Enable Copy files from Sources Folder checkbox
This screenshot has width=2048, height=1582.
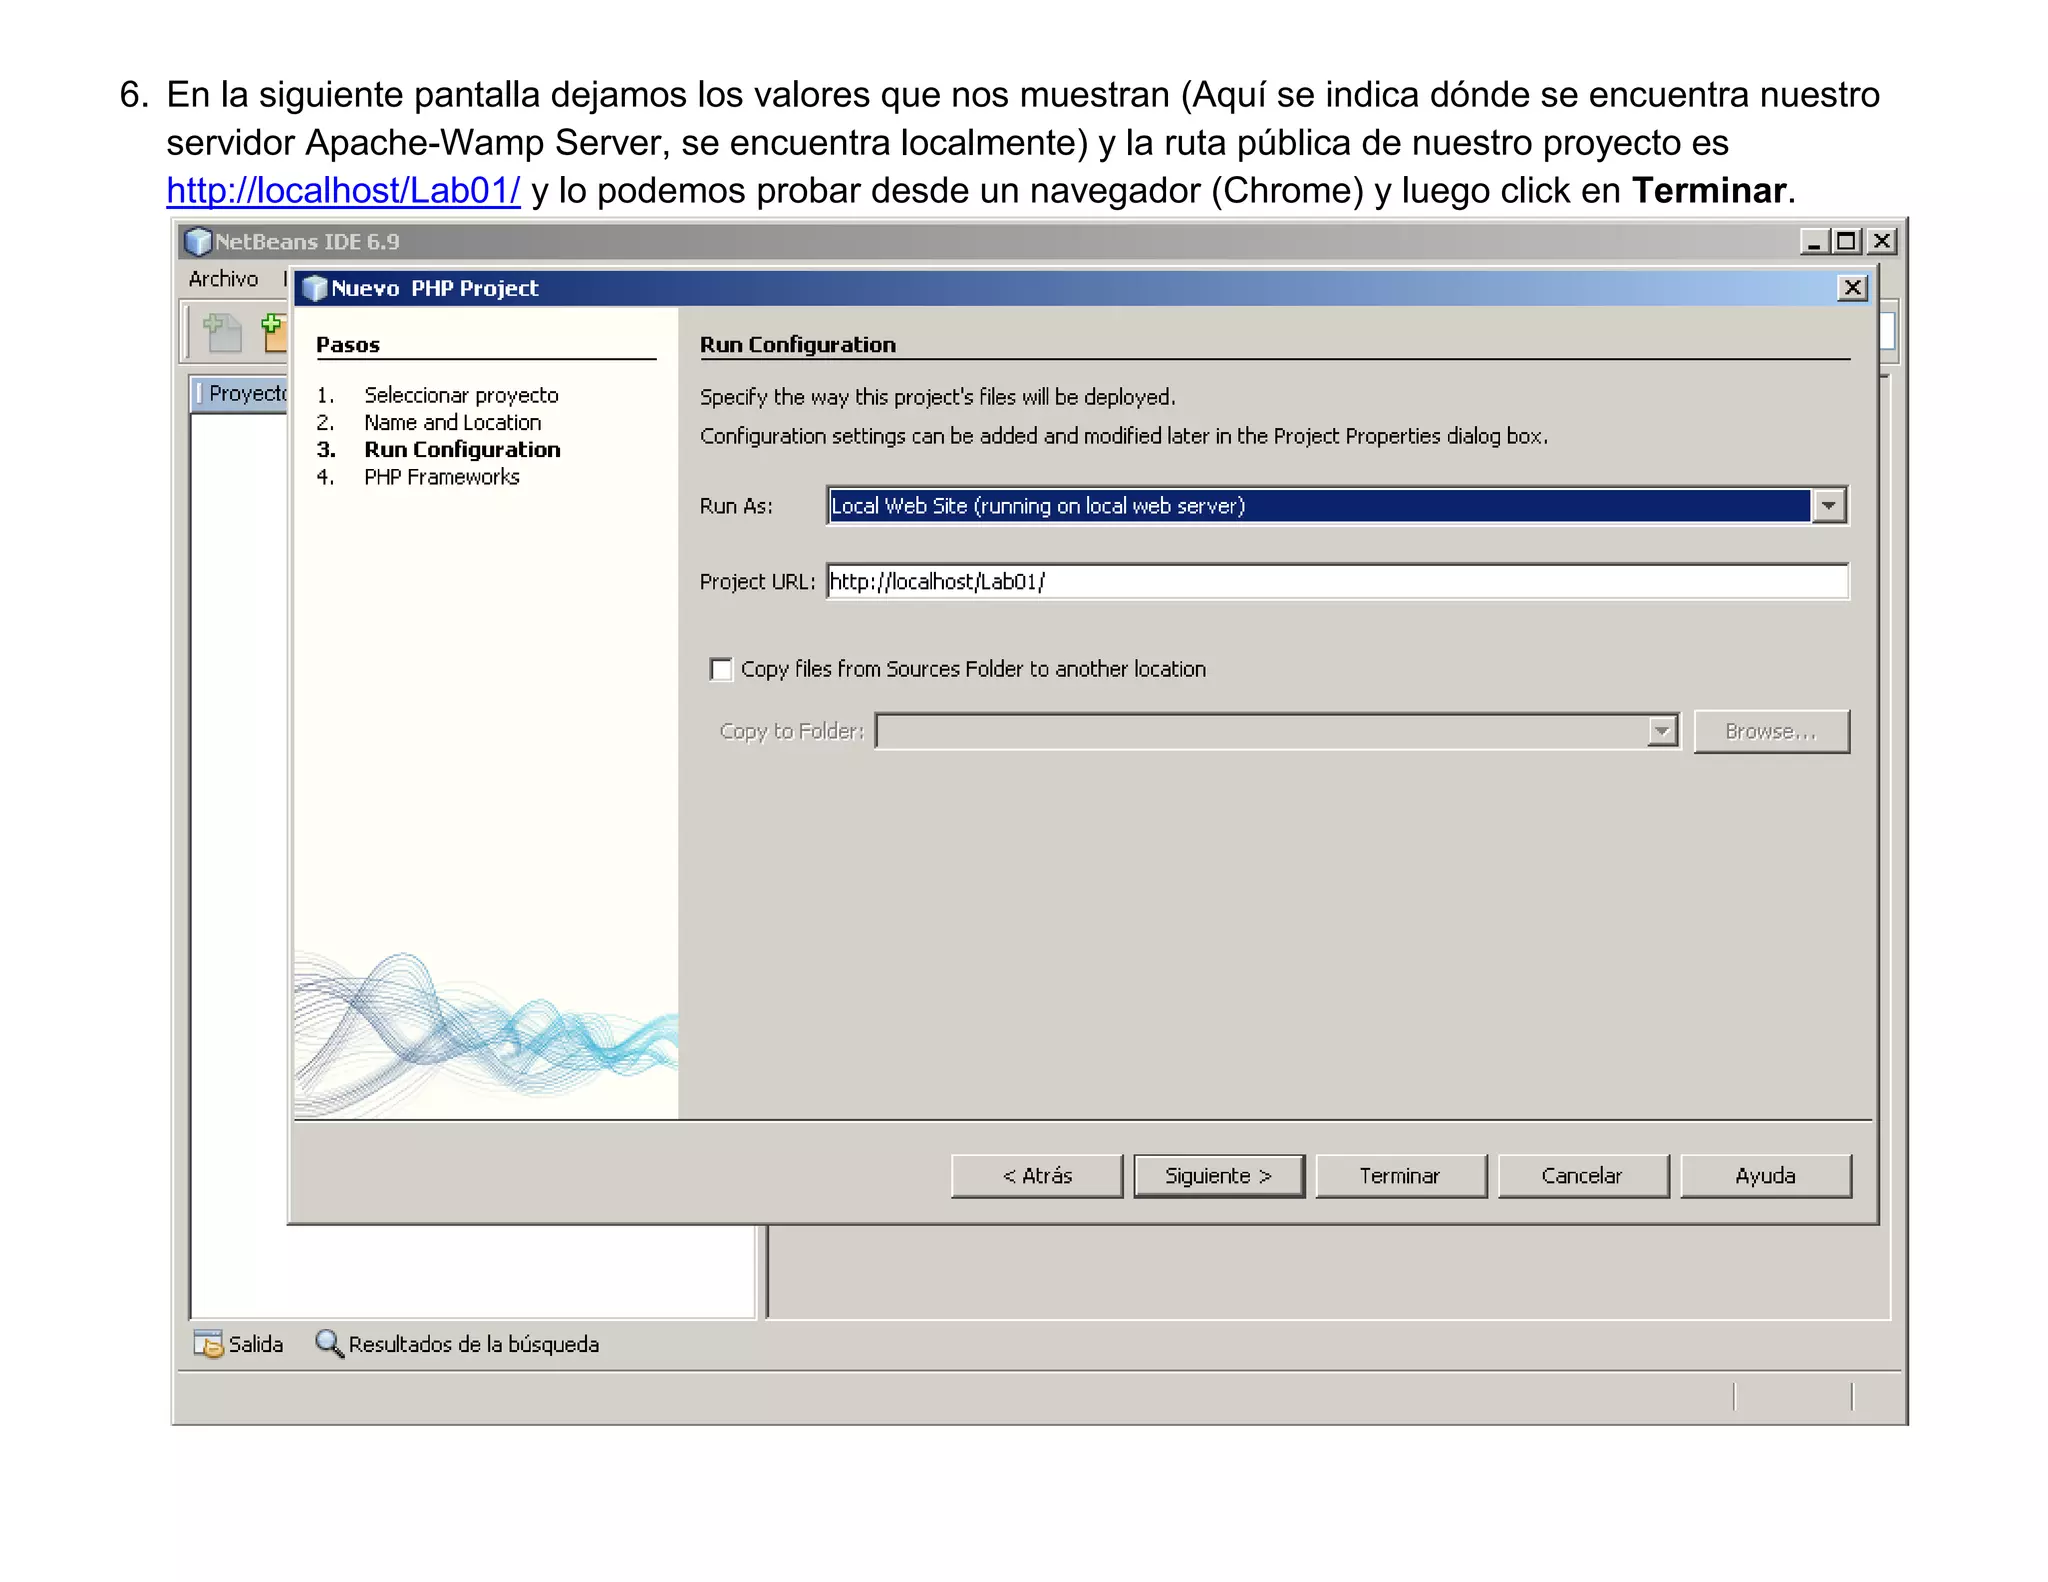tap(720, 669)
